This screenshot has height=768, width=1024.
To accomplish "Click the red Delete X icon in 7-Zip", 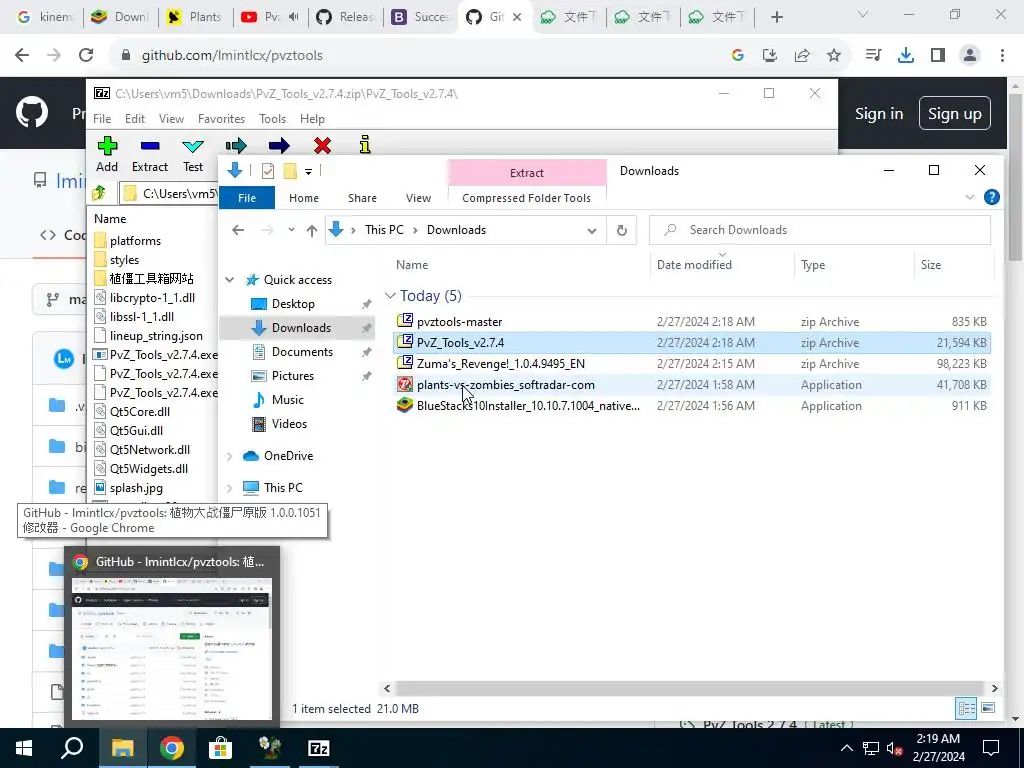I will point(322,146).
